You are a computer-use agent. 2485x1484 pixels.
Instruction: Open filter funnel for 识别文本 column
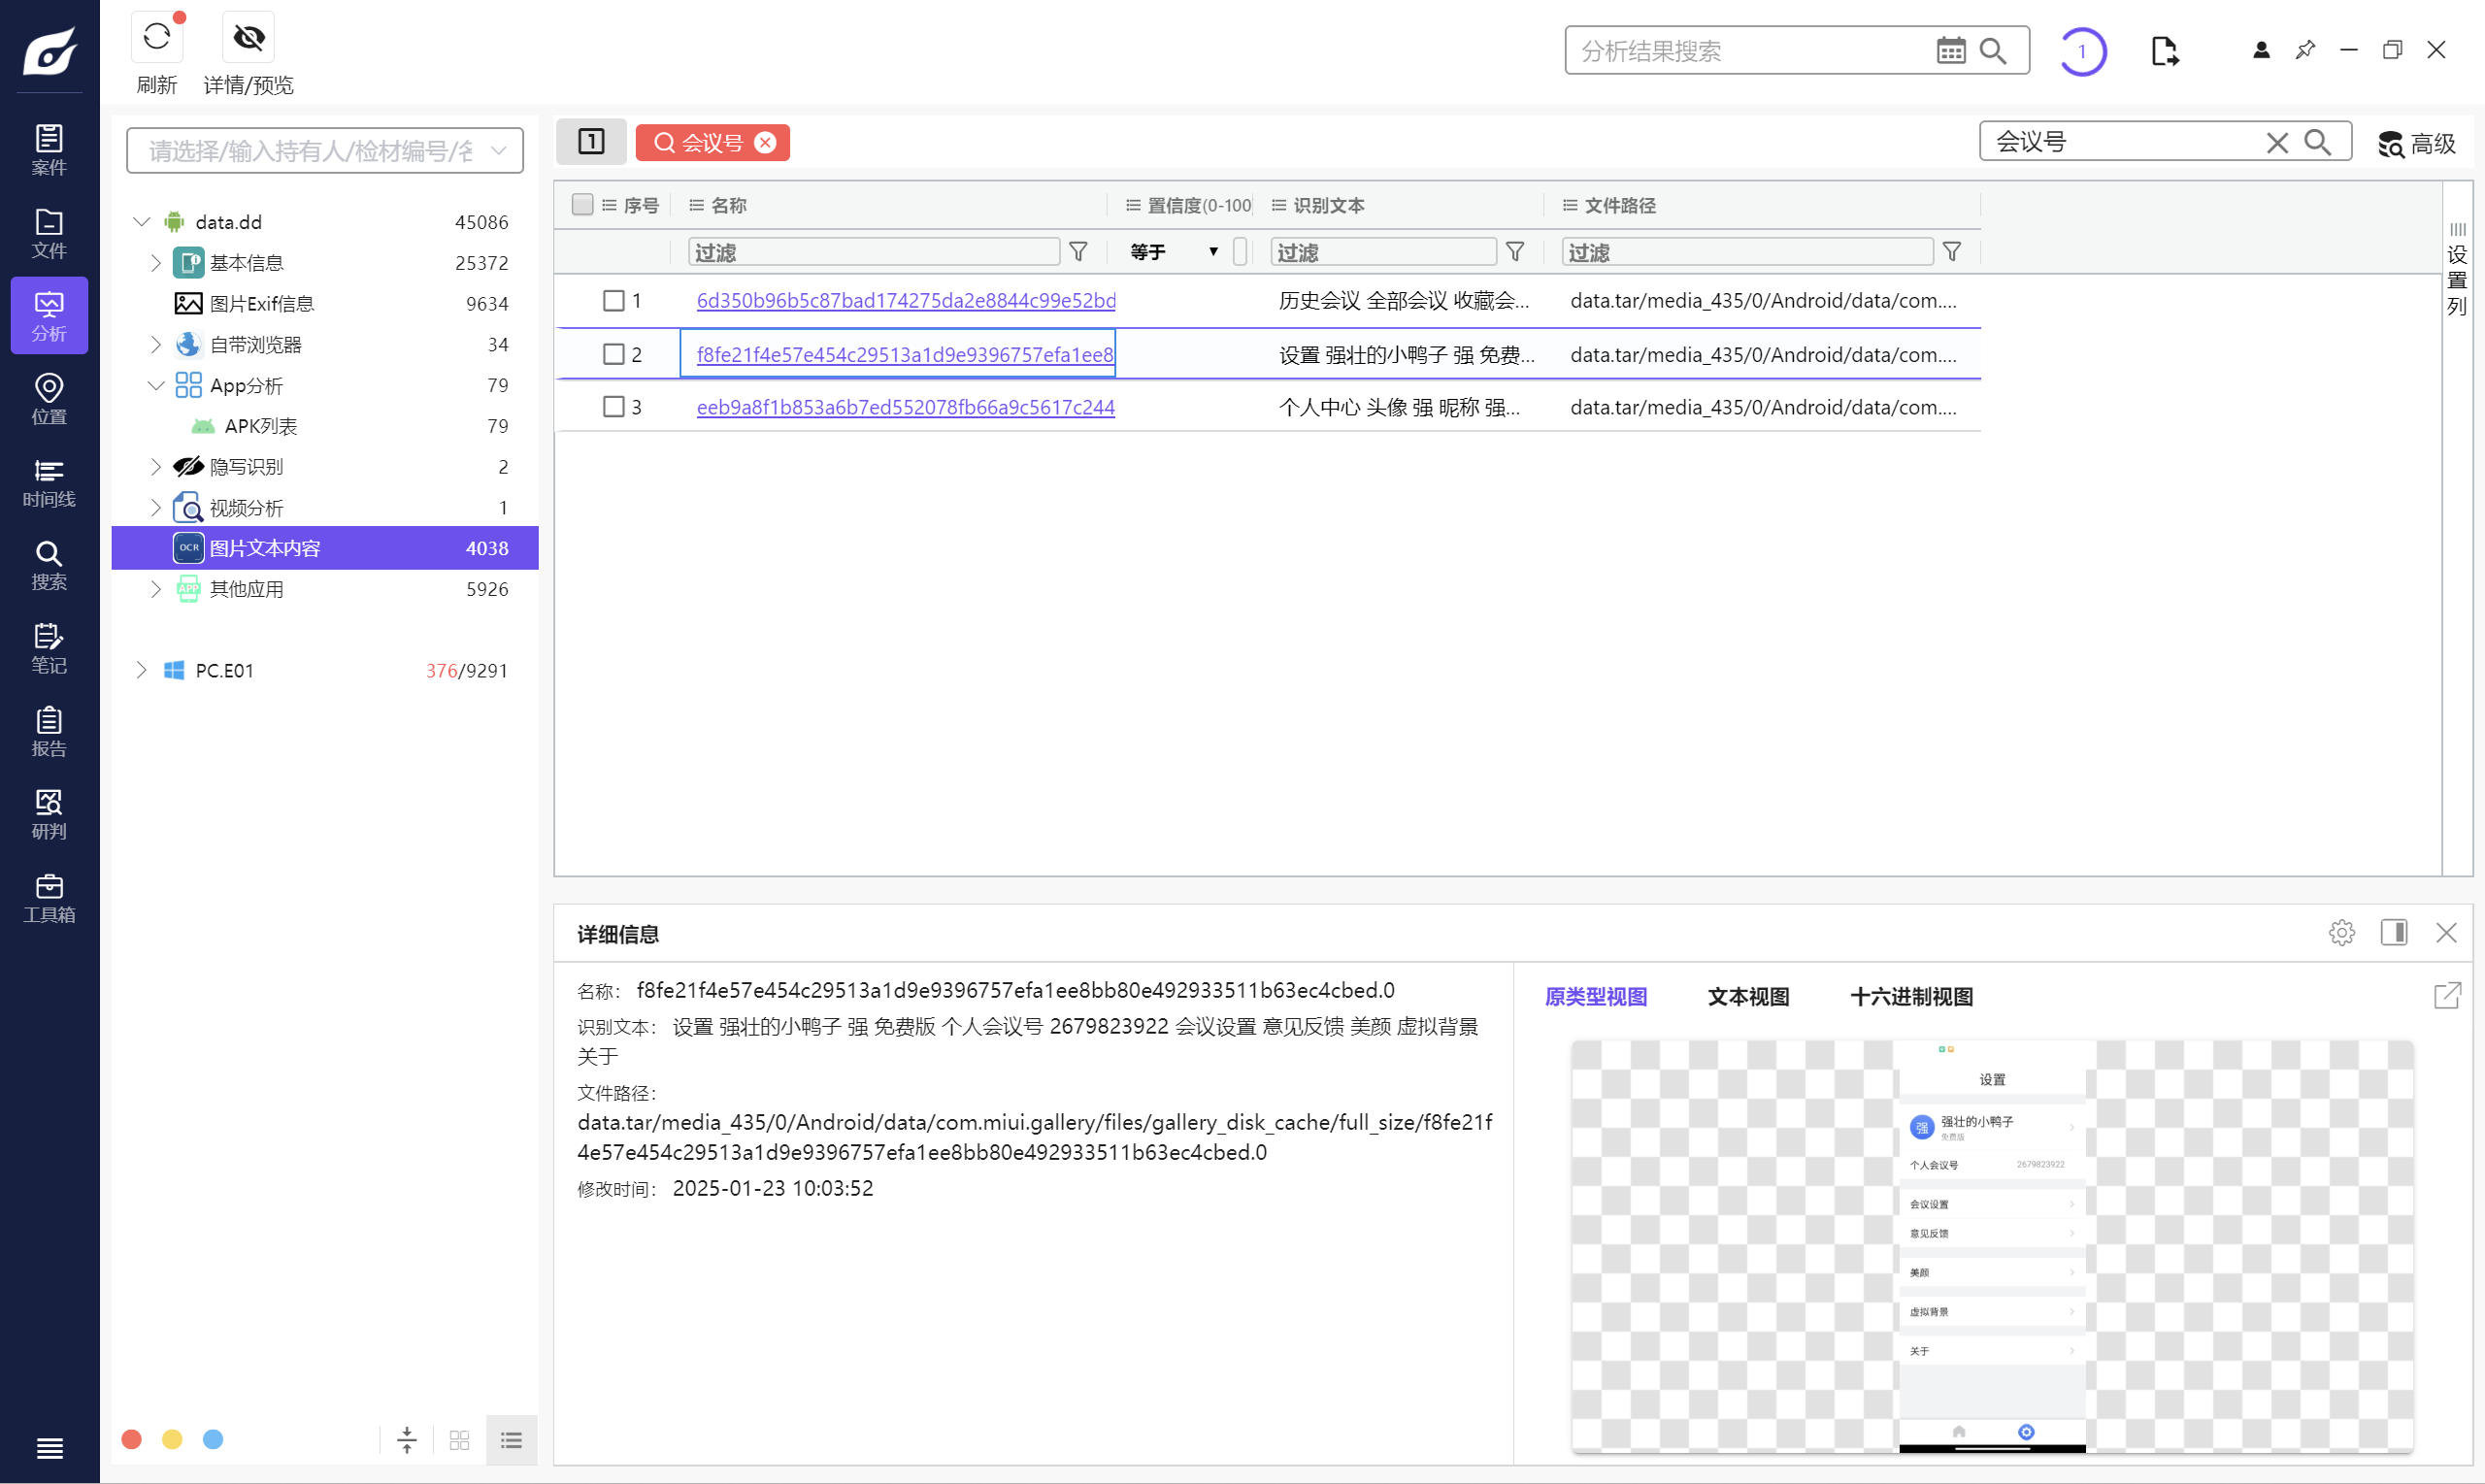coord(1515,251)
